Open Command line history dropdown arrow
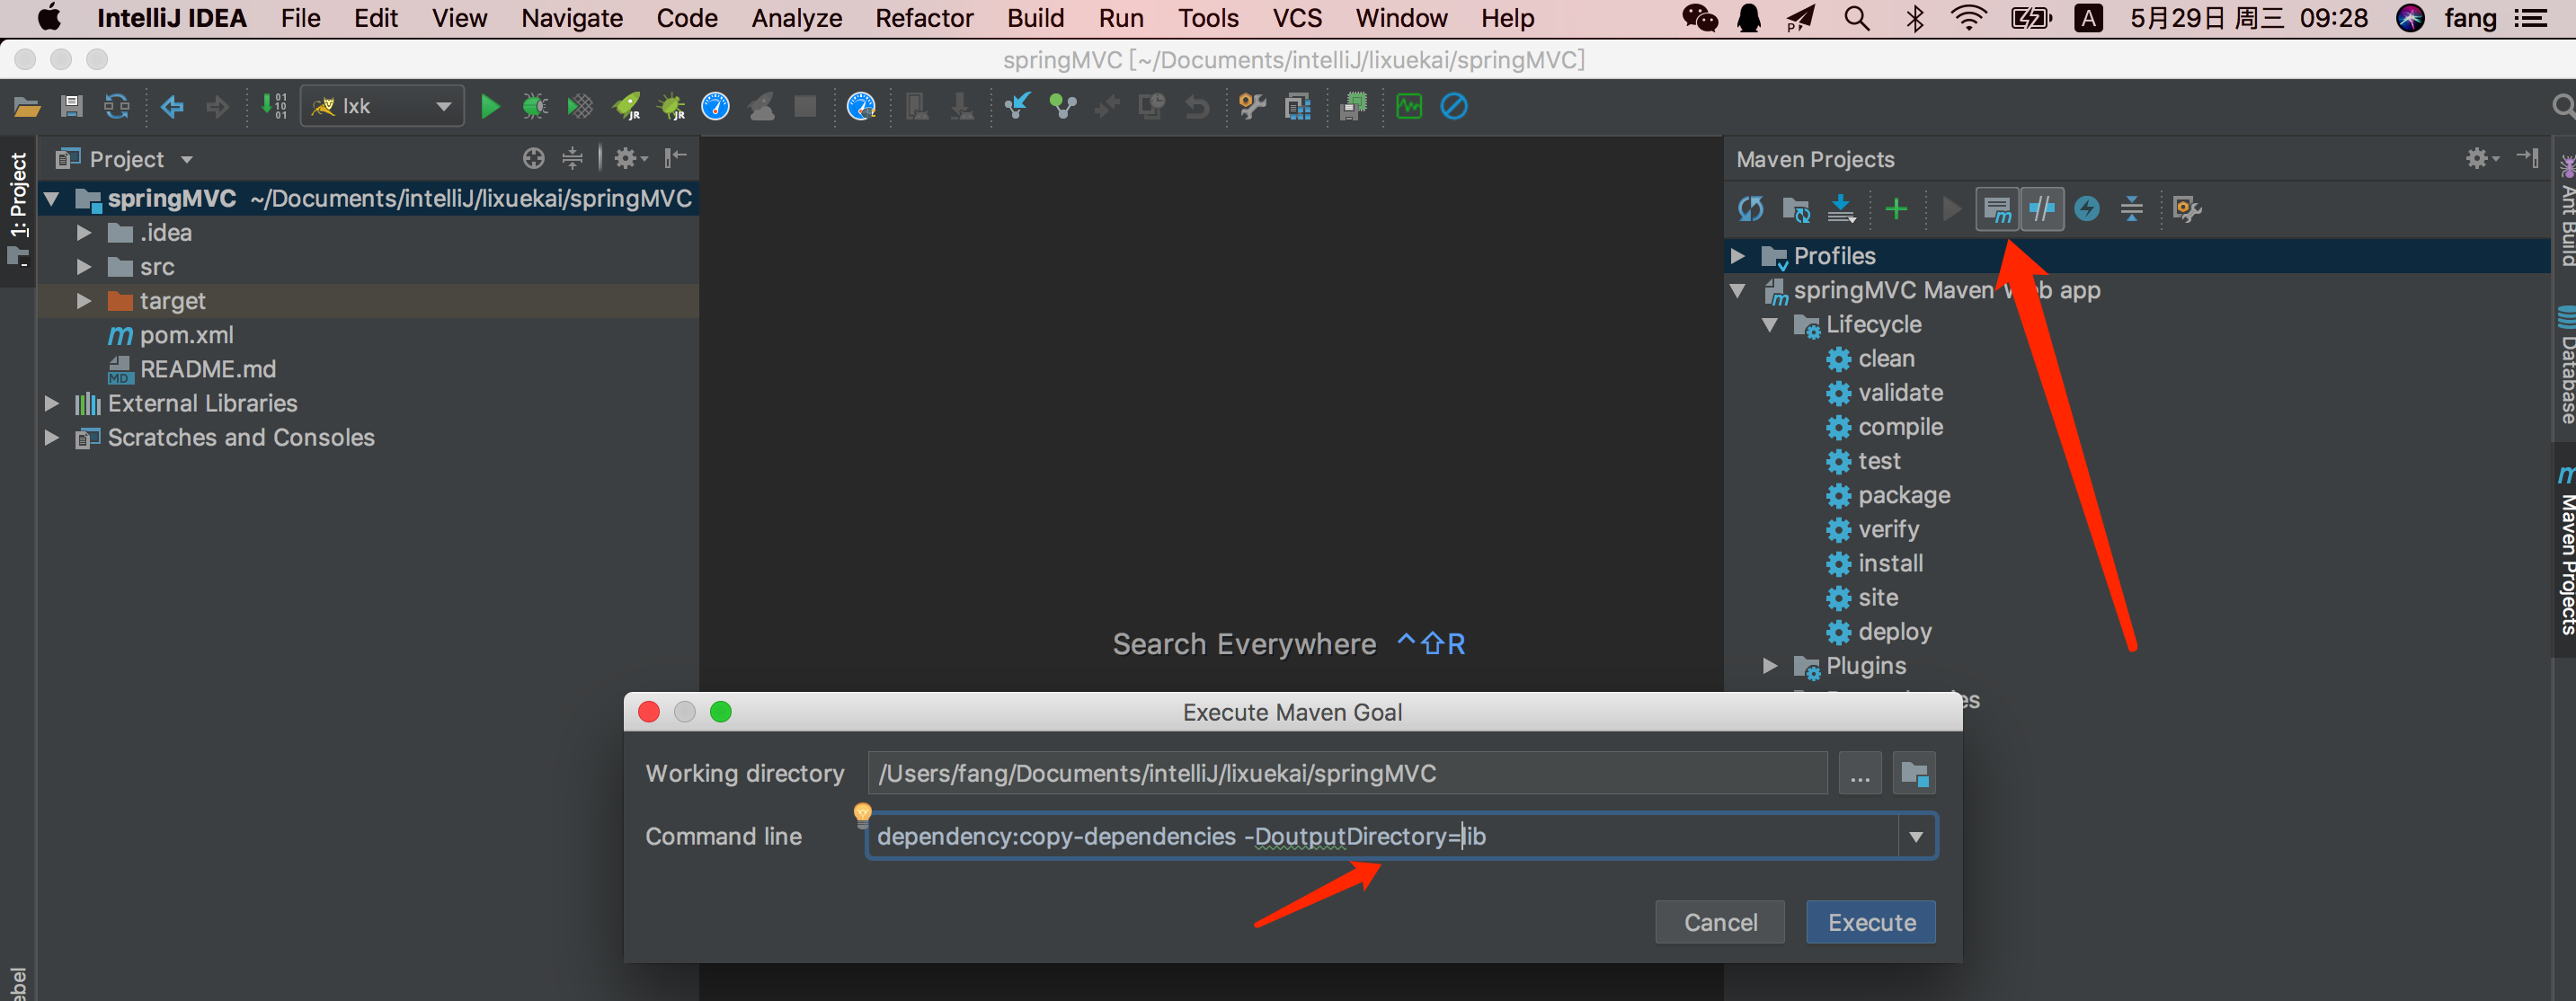The height and width of the screenshot is (1001, 2576). tap(1916, 837)
